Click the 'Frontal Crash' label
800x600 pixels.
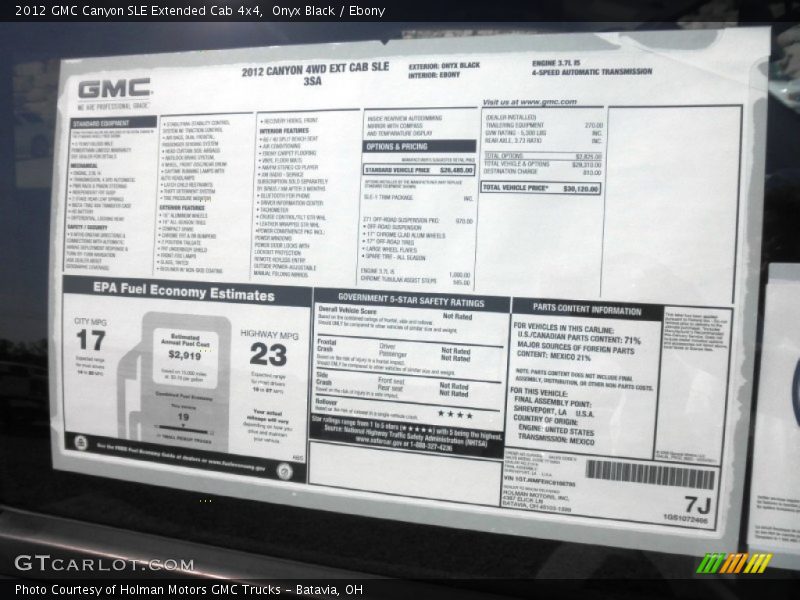point(327,345)
